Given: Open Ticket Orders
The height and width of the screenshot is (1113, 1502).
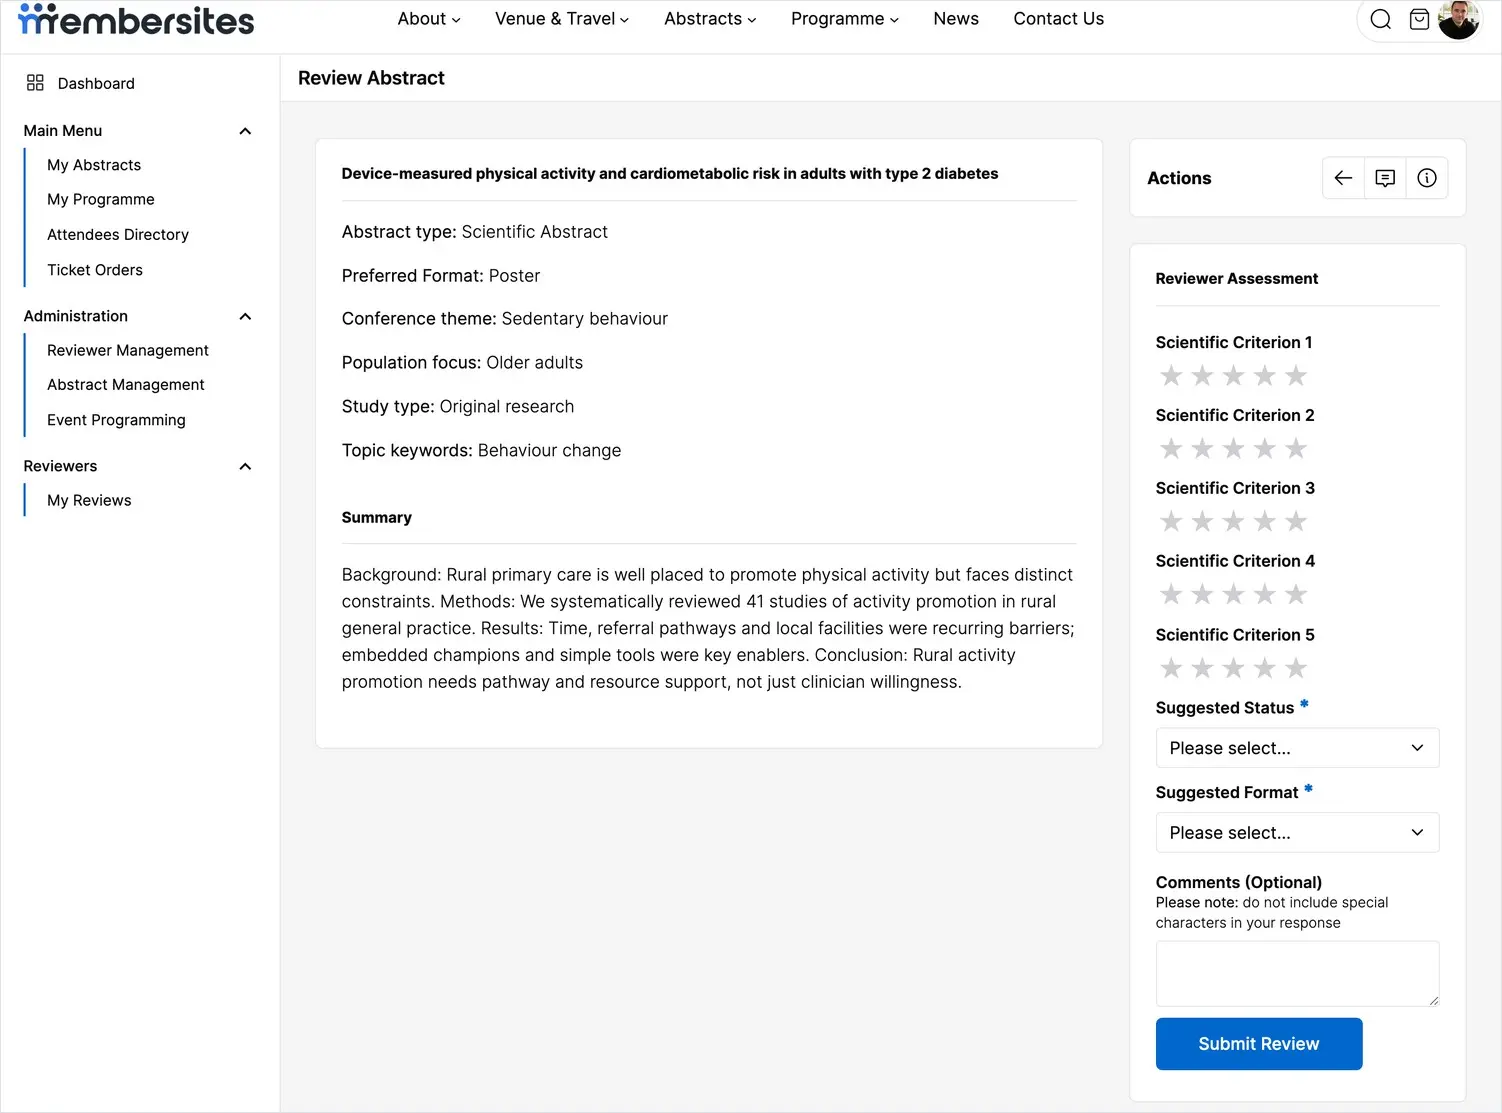Looking at the screenshot, I should (95, 270).
